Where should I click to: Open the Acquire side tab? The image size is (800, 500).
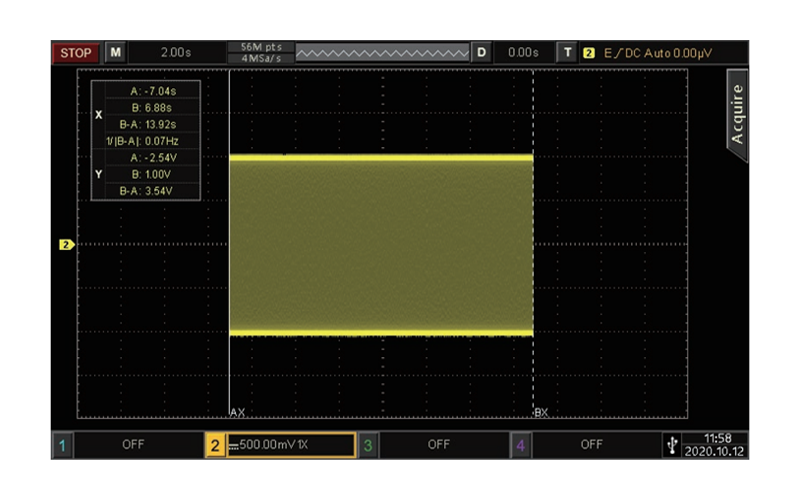[737, 115]
